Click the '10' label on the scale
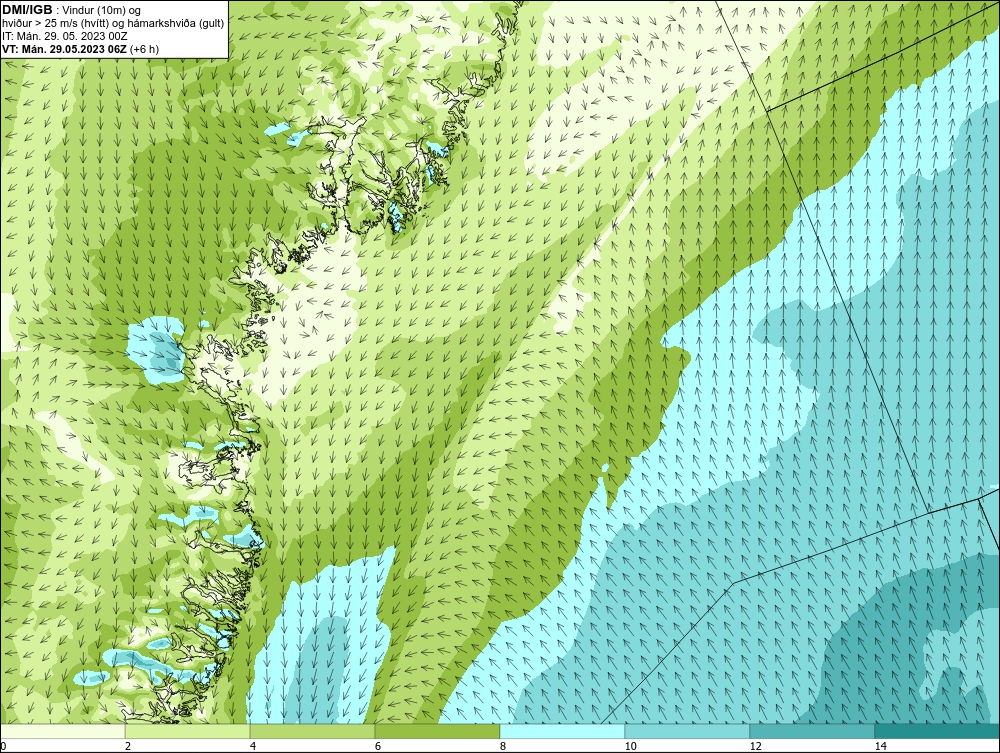The width and height of the screenshot is (1000, 753). (x=631, y=747)
